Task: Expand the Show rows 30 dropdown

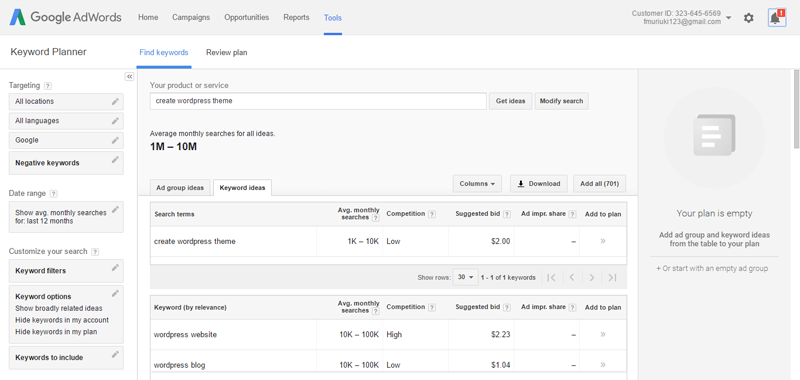Action: coord(465,277)
